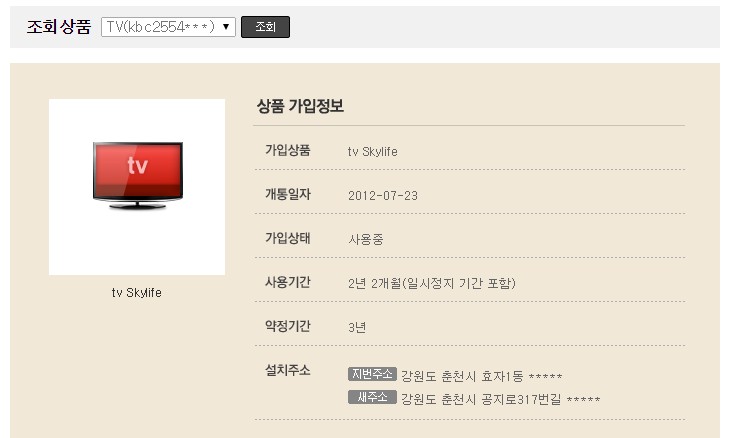Click the tv Skylife caption below the image
The height and width of the screenshot is (438, 737).
137,293
